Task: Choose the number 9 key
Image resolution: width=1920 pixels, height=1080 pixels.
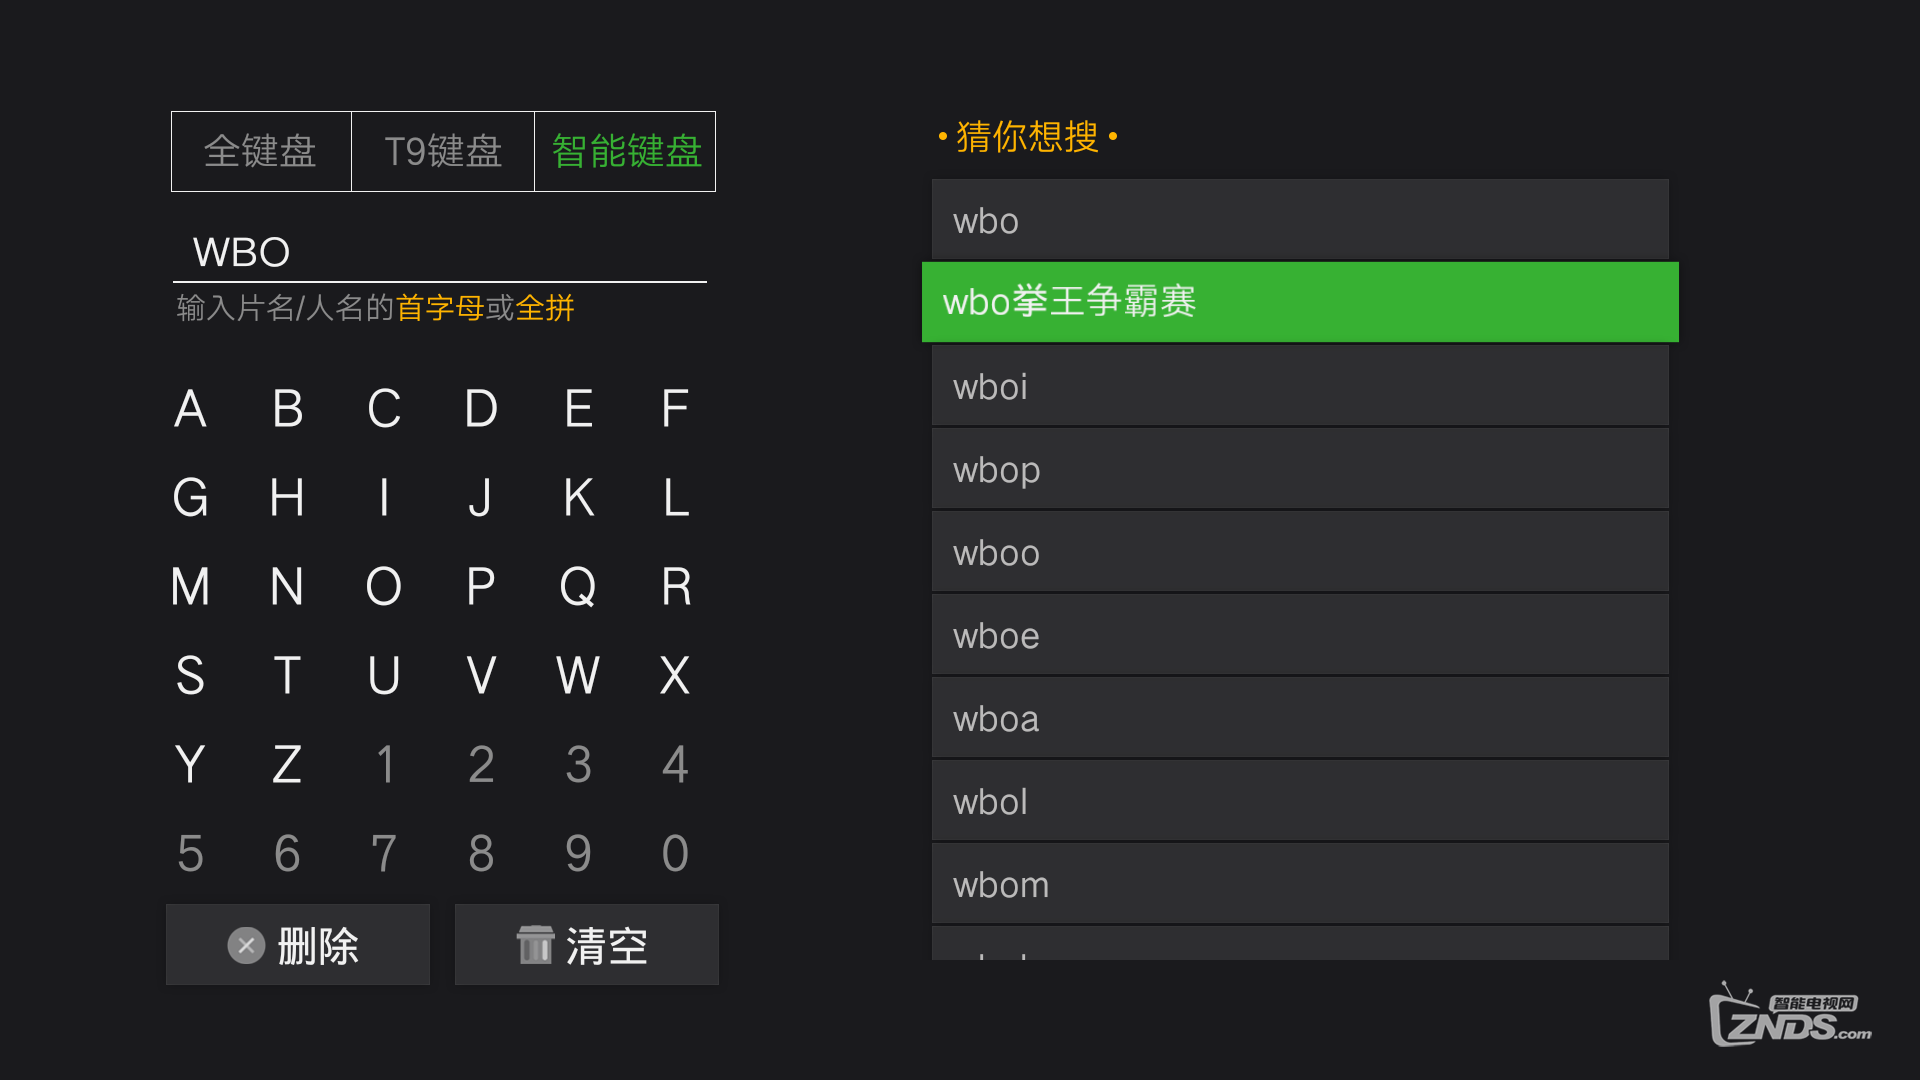Action: (578, 854)
